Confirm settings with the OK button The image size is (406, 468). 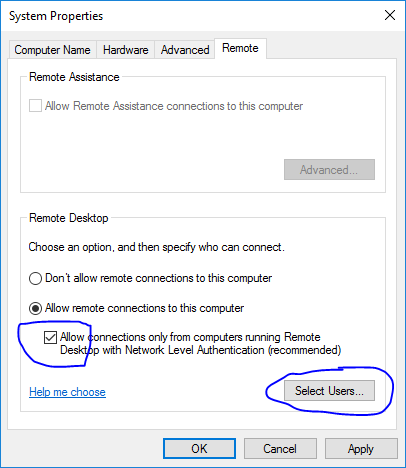pos(199,449)
